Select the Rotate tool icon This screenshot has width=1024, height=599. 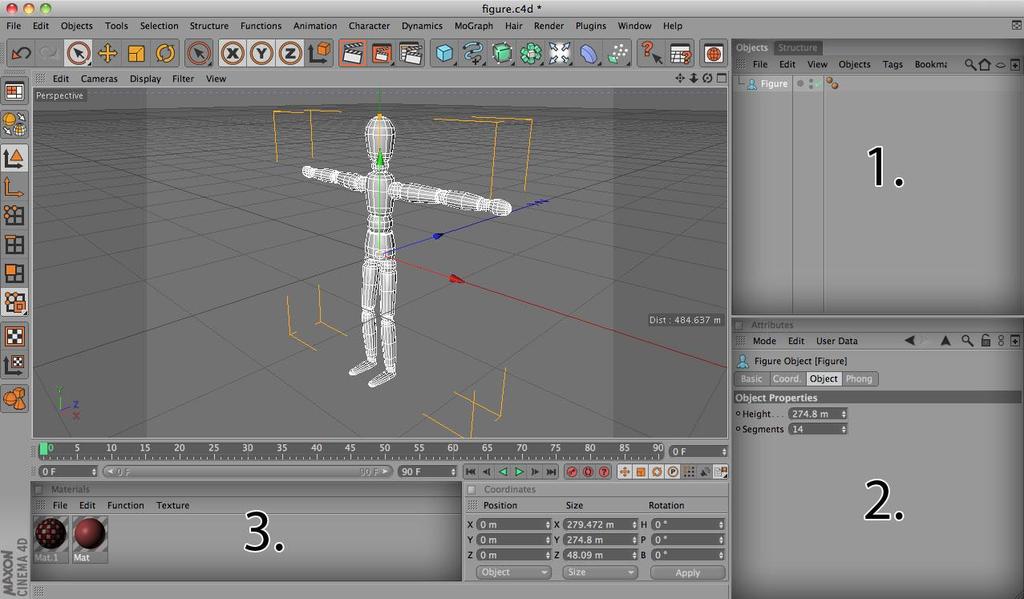165,53
